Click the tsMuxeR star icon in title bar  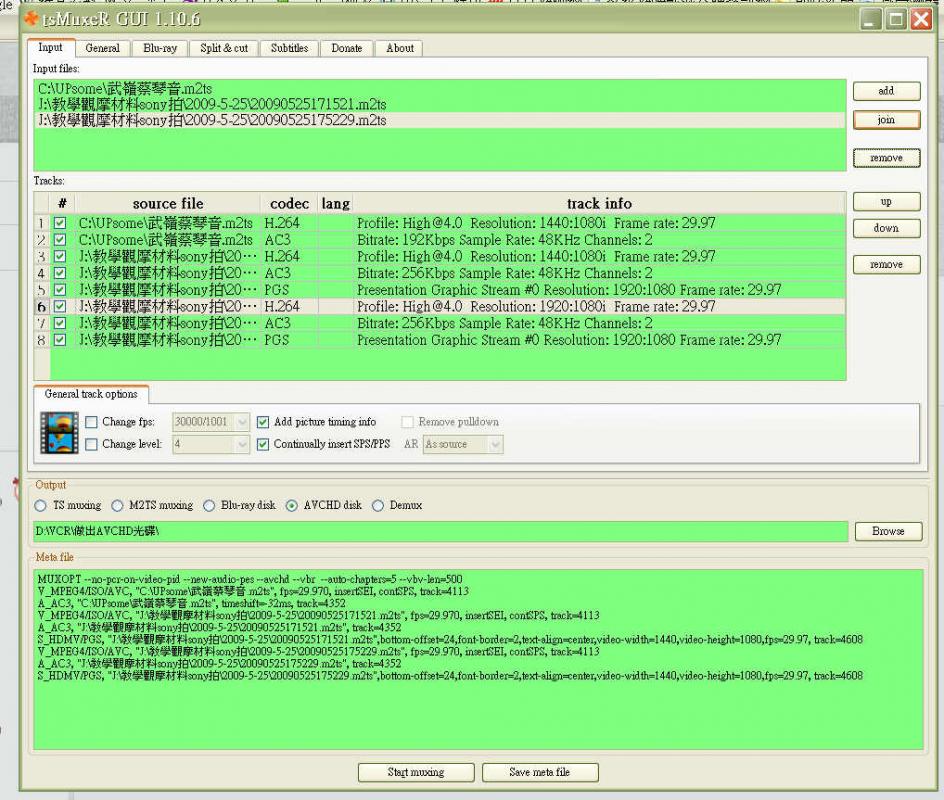[31, 18]
